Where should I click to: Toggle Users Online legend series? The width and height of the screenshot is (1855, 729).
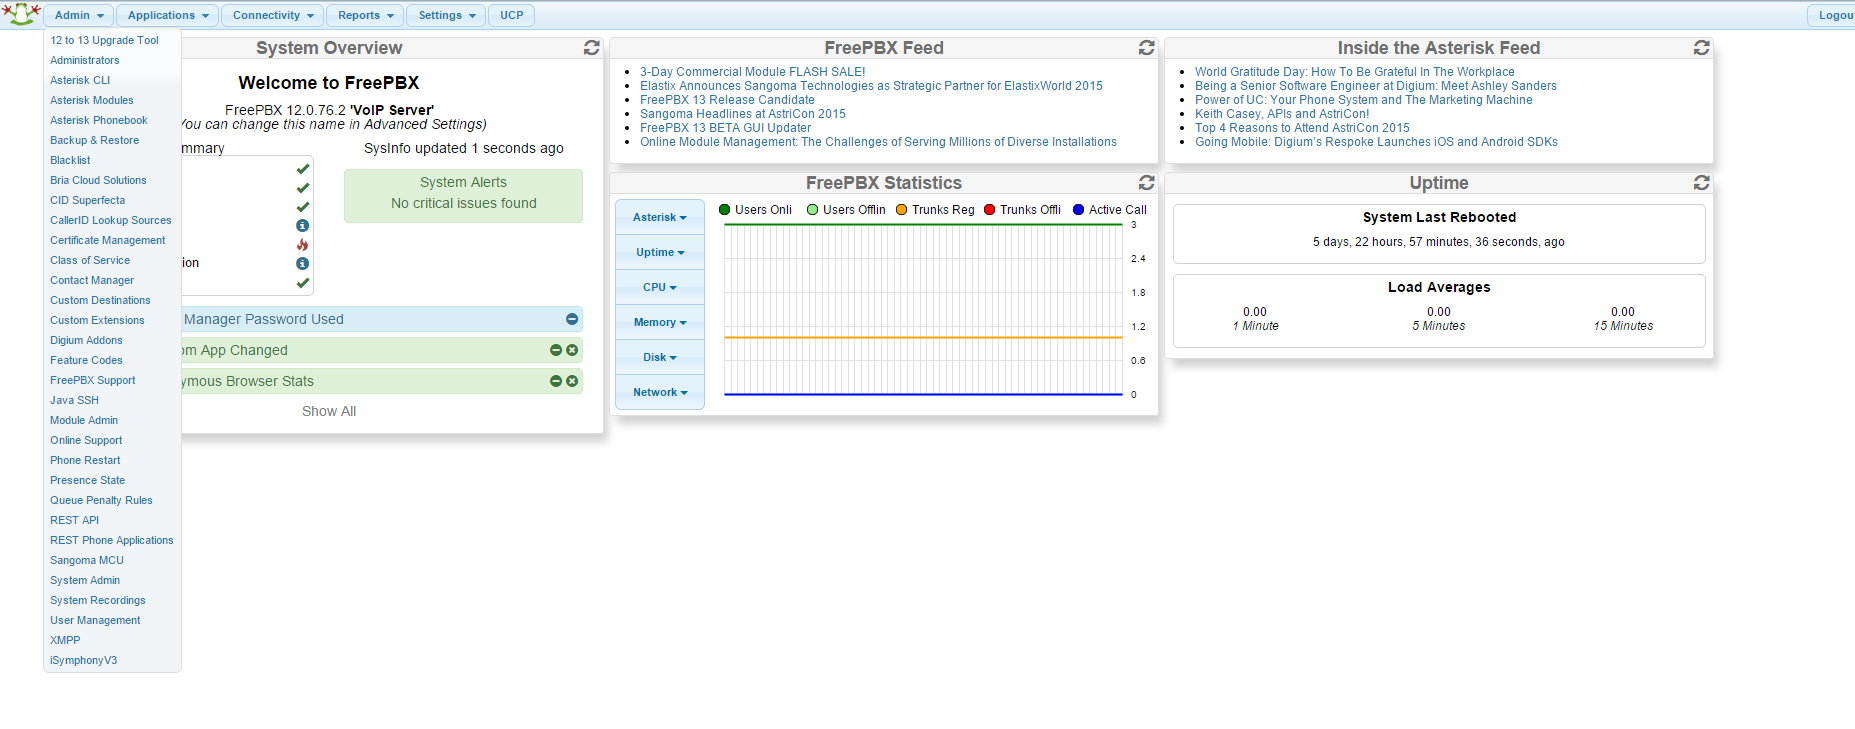point(755,210)
